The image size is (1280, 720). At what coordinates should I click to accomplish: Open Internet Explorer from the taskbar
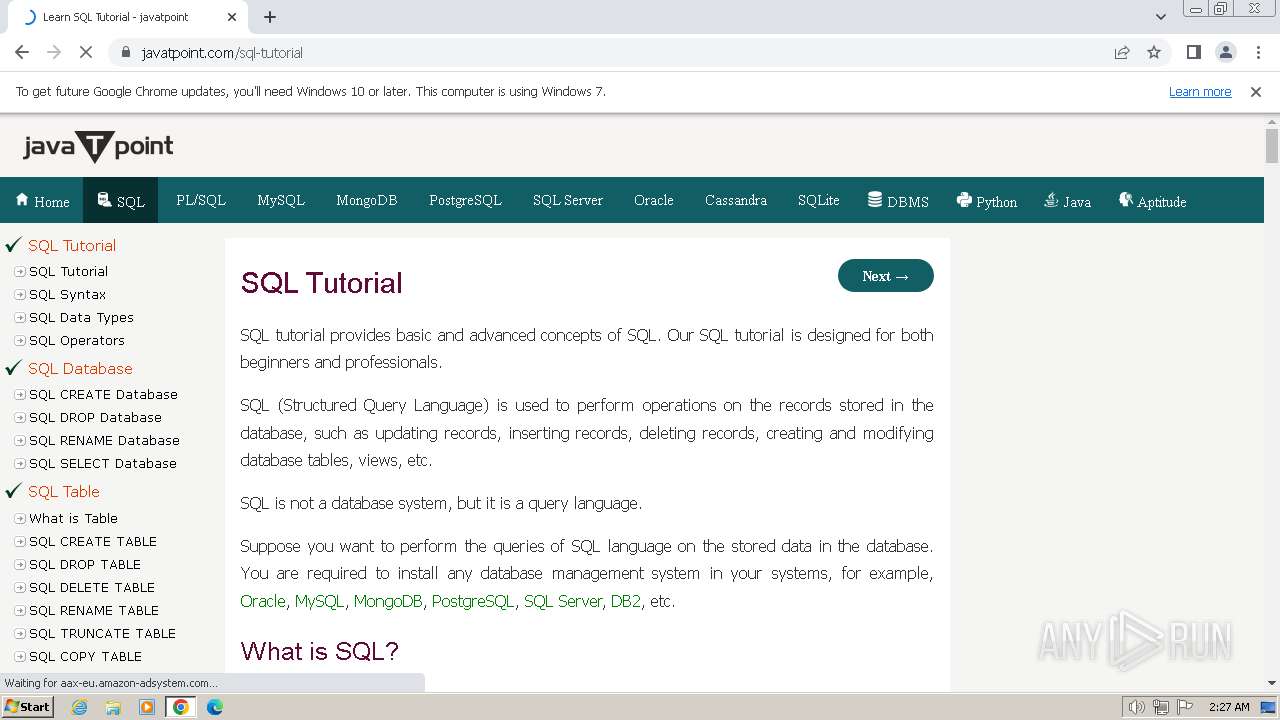tap(79, 707)
